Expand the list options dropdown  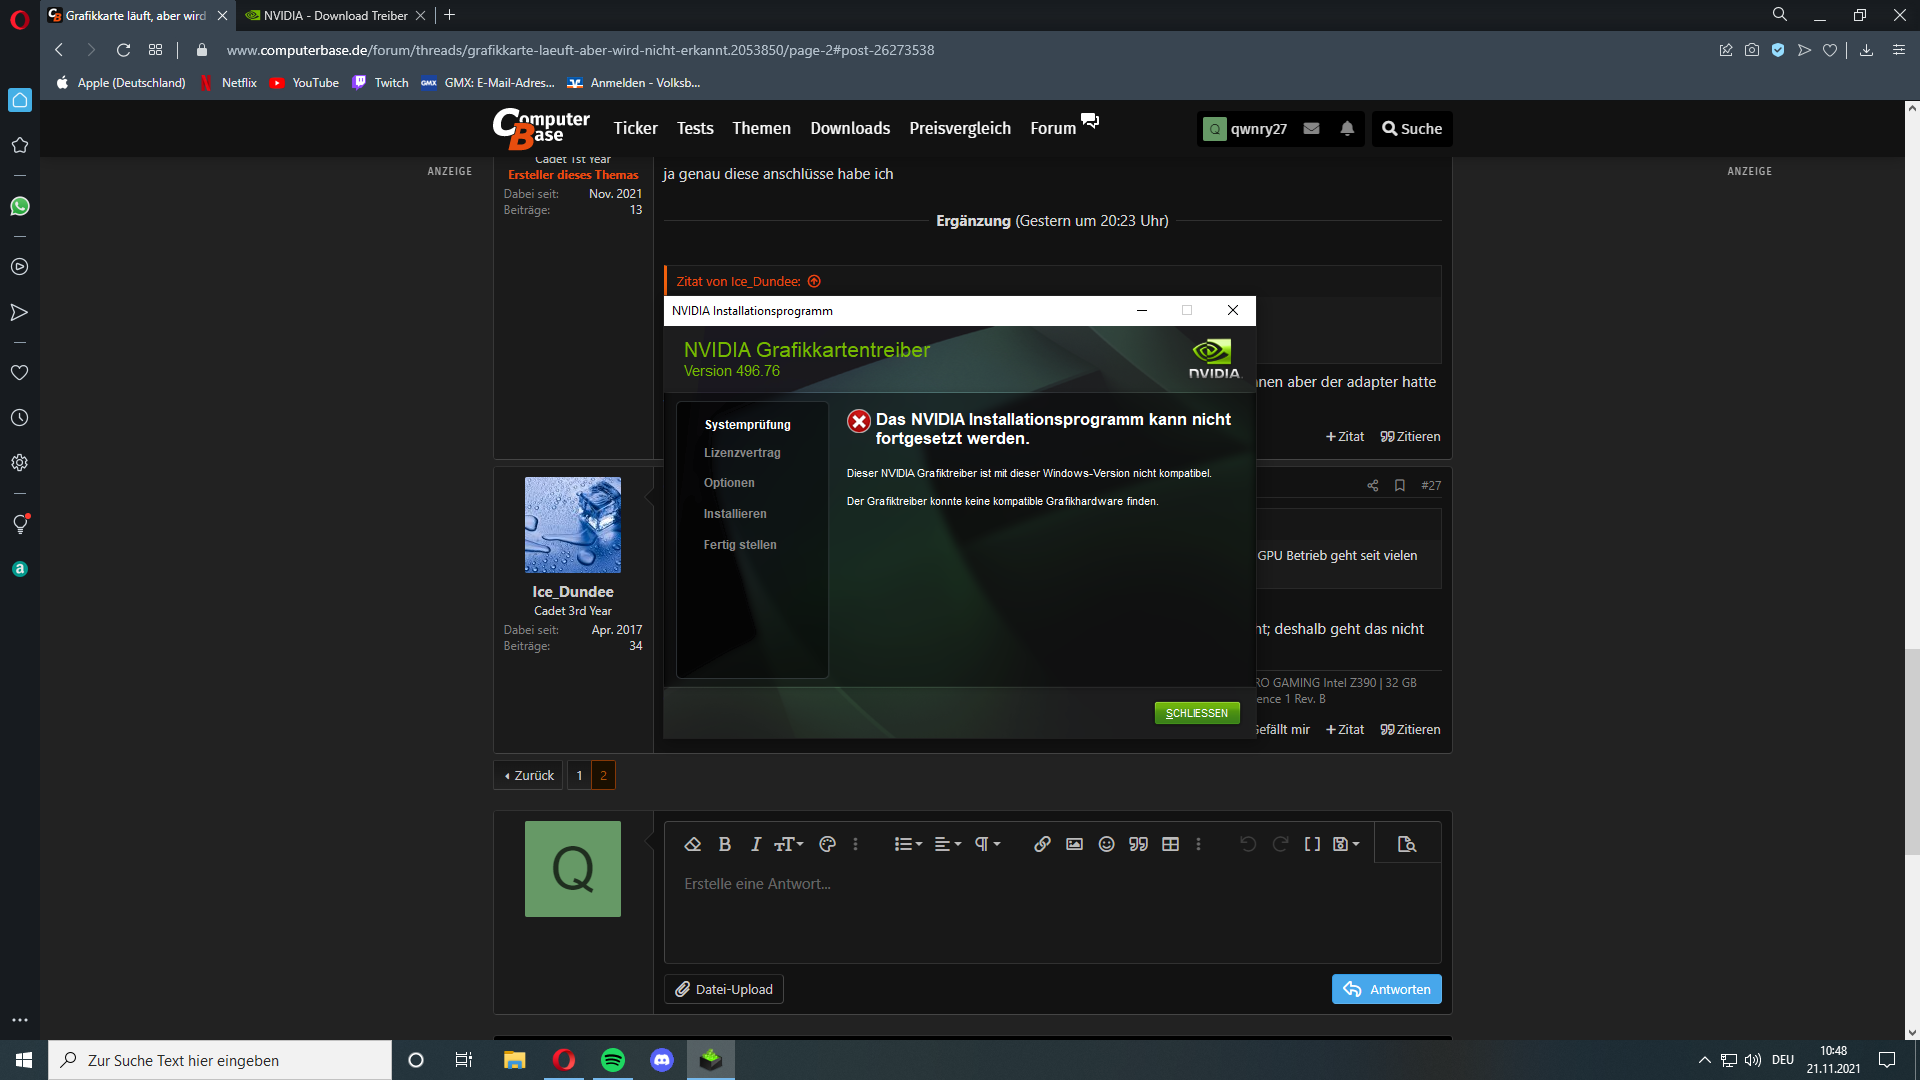[x=908, y=844]
